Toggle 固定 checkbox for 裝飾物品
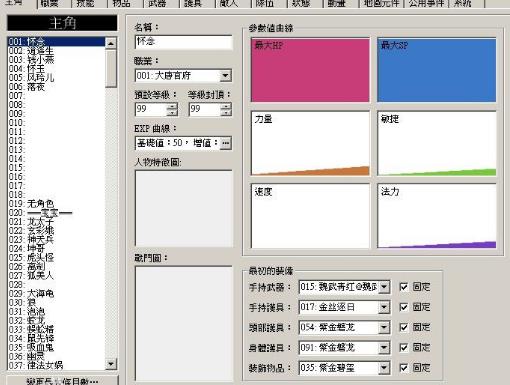This screenshot has height=385, width=510. pyautogui.click(x=403, y=368)
